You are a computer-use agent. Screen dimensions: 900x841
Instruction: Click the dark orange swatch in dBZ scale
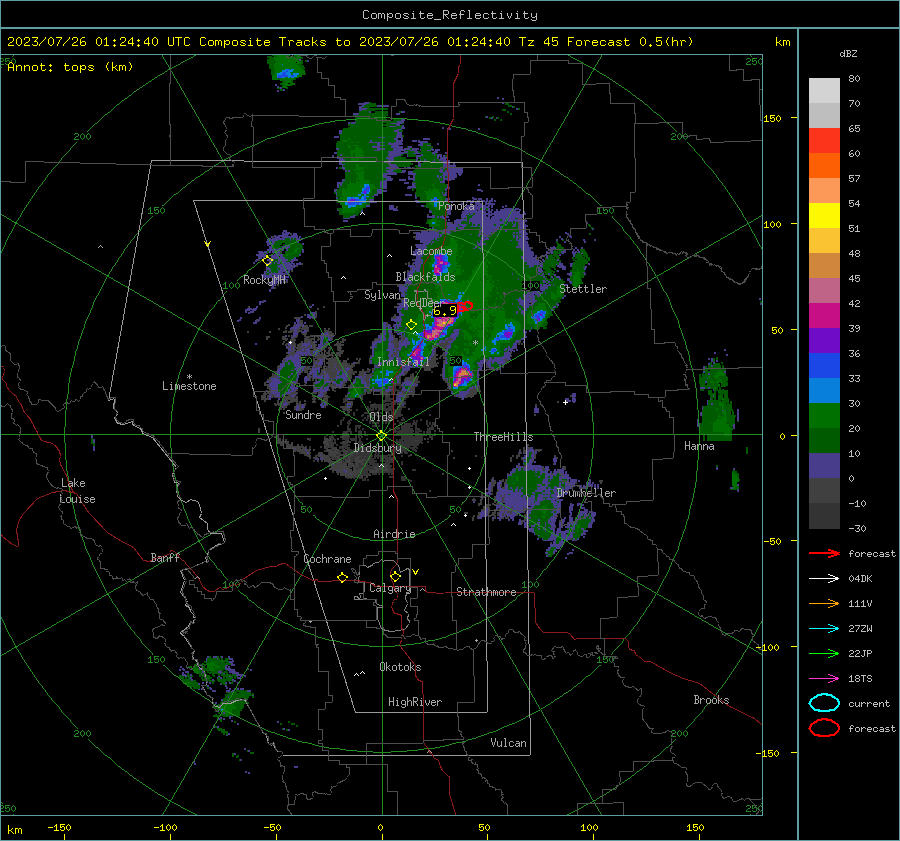tap(824, 165)
